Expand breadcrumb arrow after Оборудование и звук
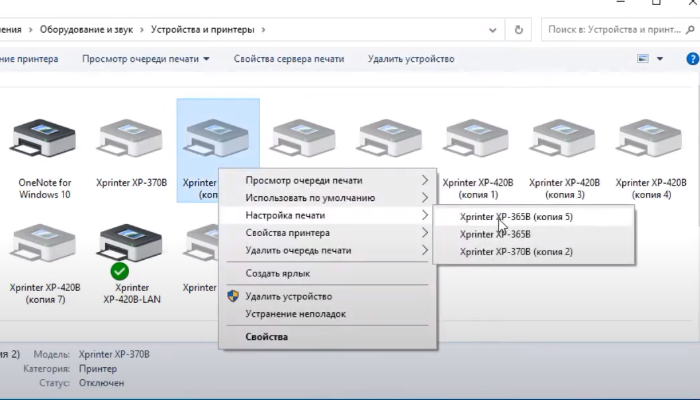This screenshot has height=400, width=700. pyautogui.click(x=142, y=30)
